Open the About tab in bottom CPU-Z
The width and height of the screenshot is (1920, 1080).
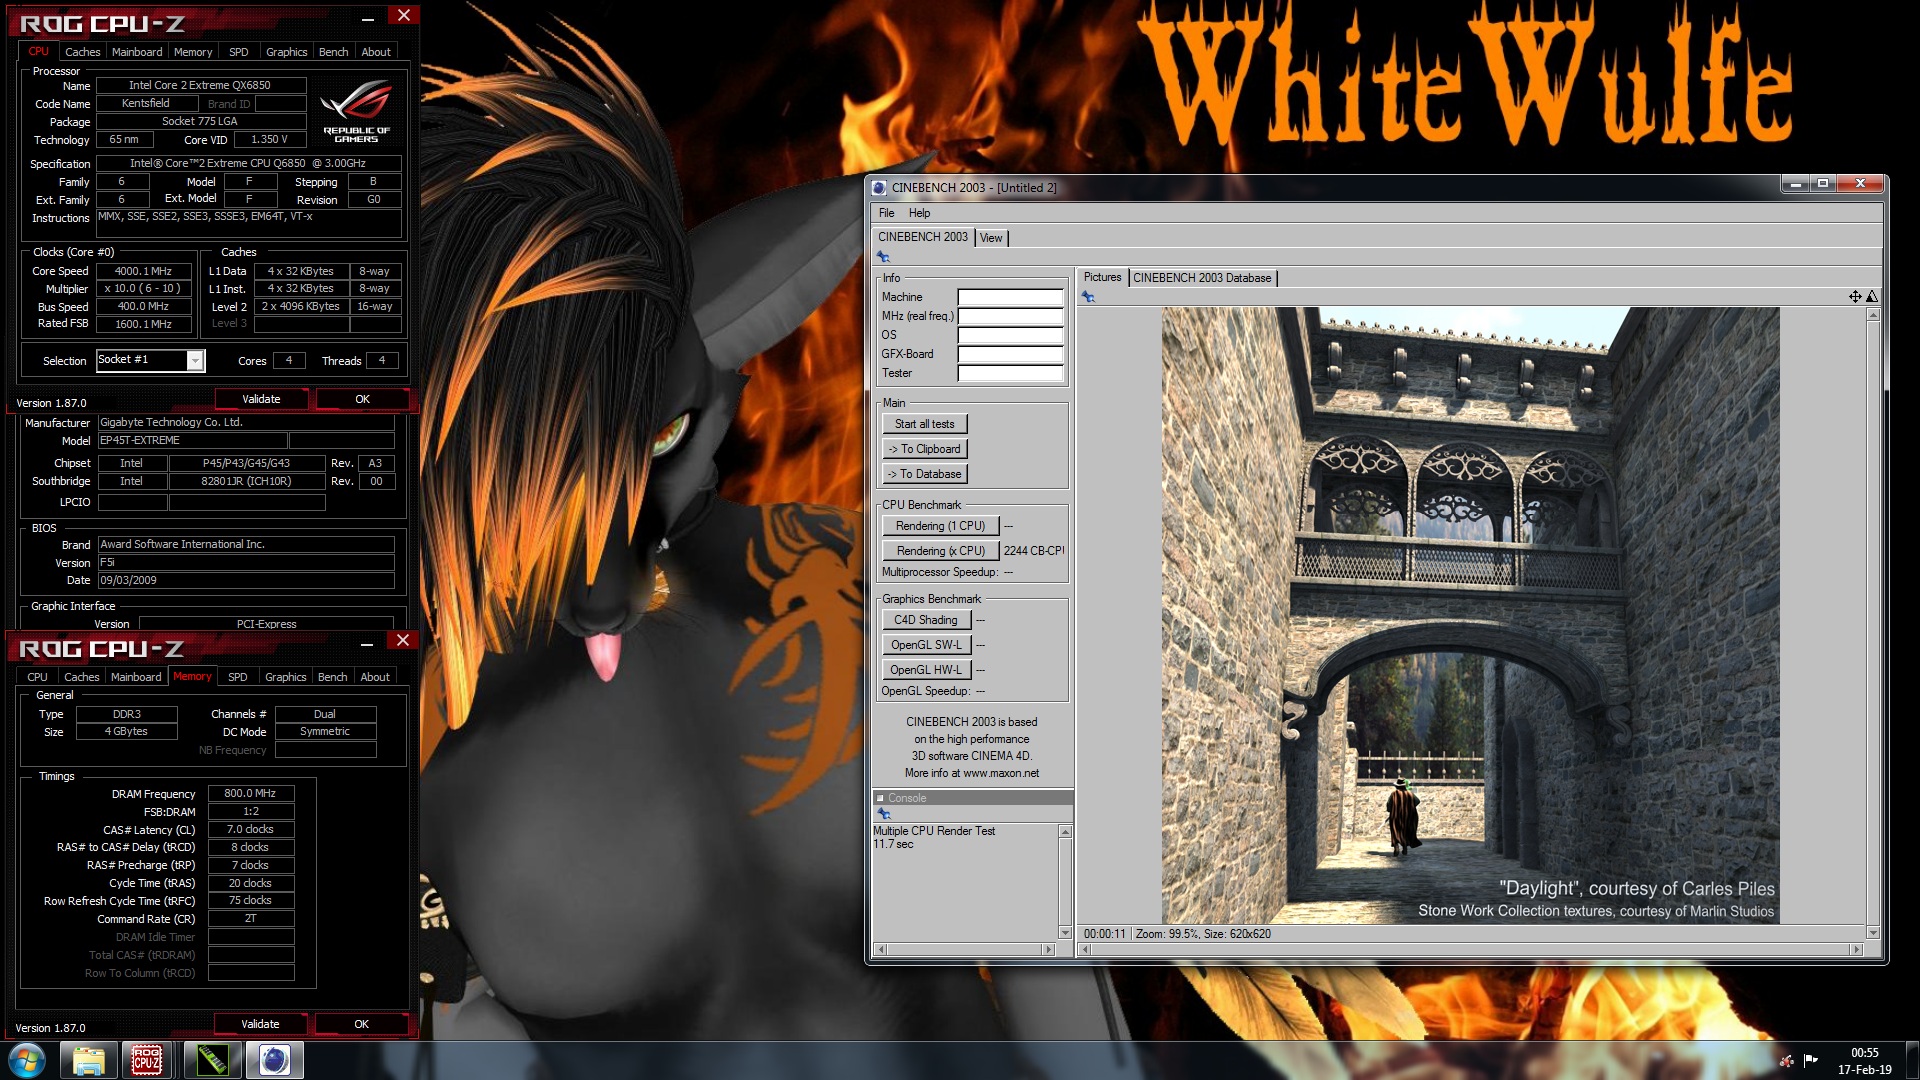click(x=375, y=677)
